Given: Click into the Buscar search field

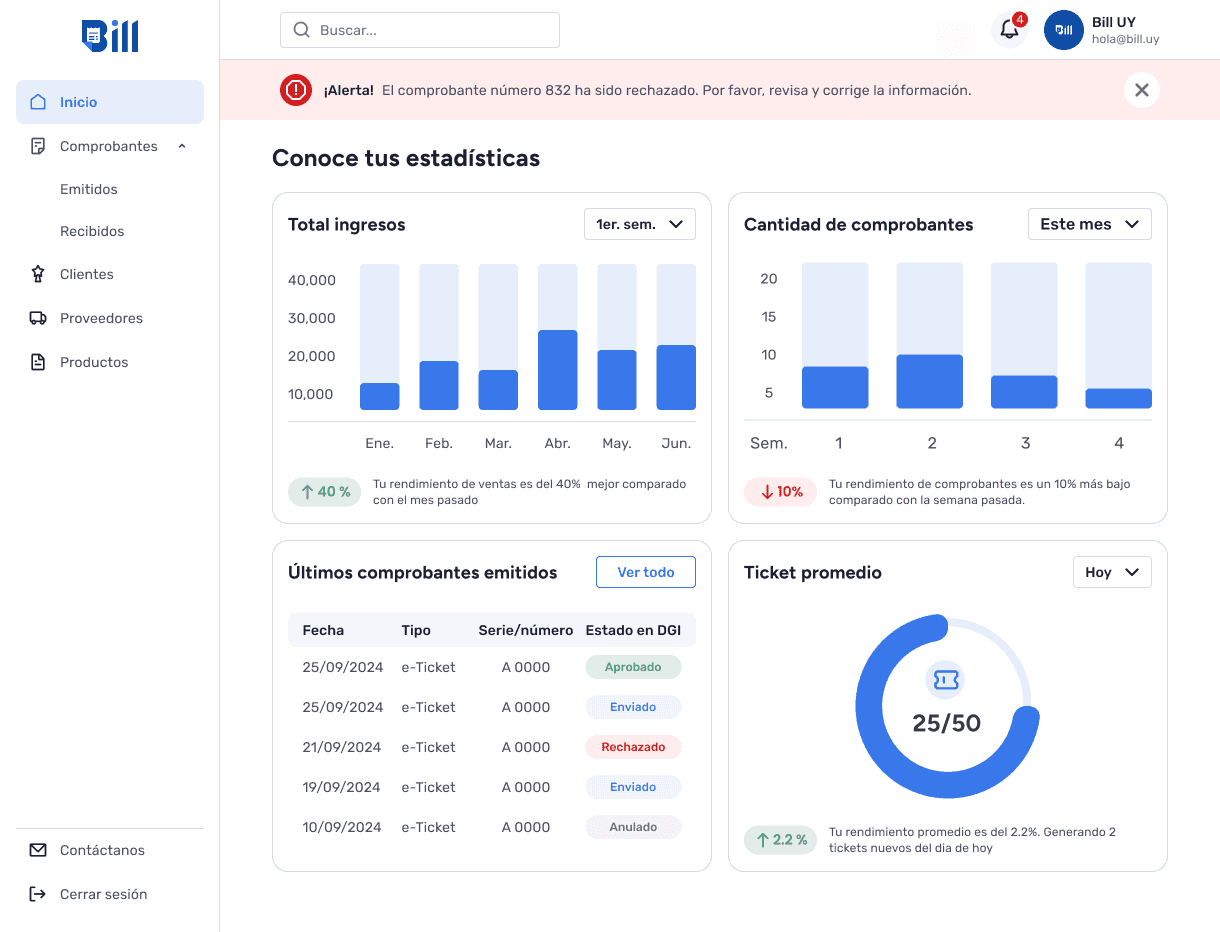Looking at the screenshot, I should (x=420, y=30).
